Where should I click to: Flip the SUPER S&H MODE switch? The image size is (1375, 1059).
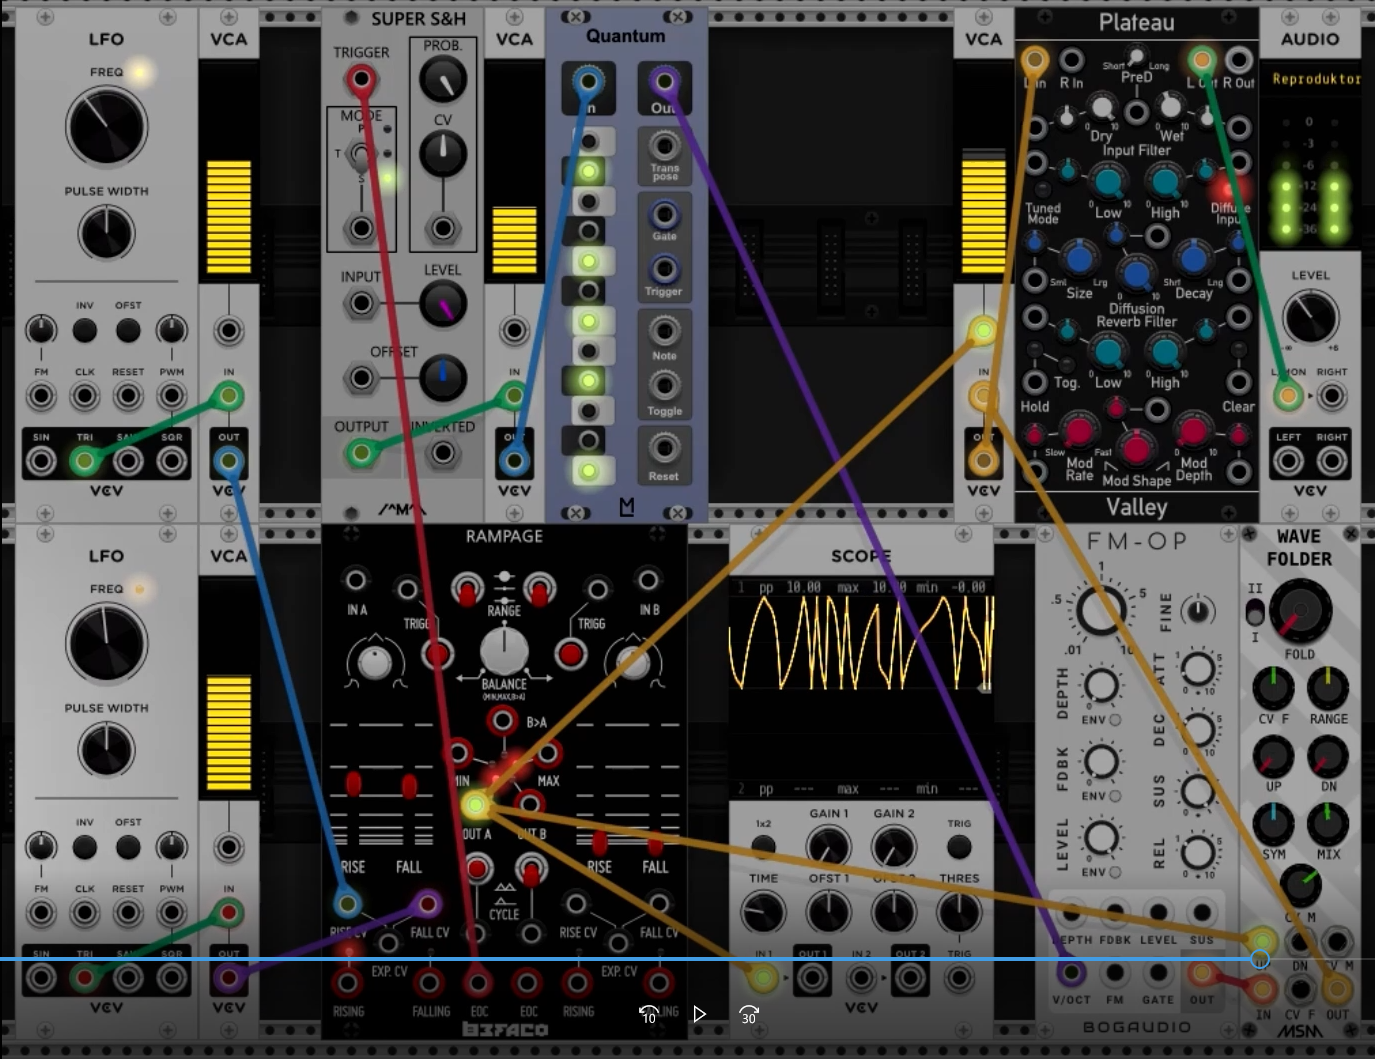point(360,155)
